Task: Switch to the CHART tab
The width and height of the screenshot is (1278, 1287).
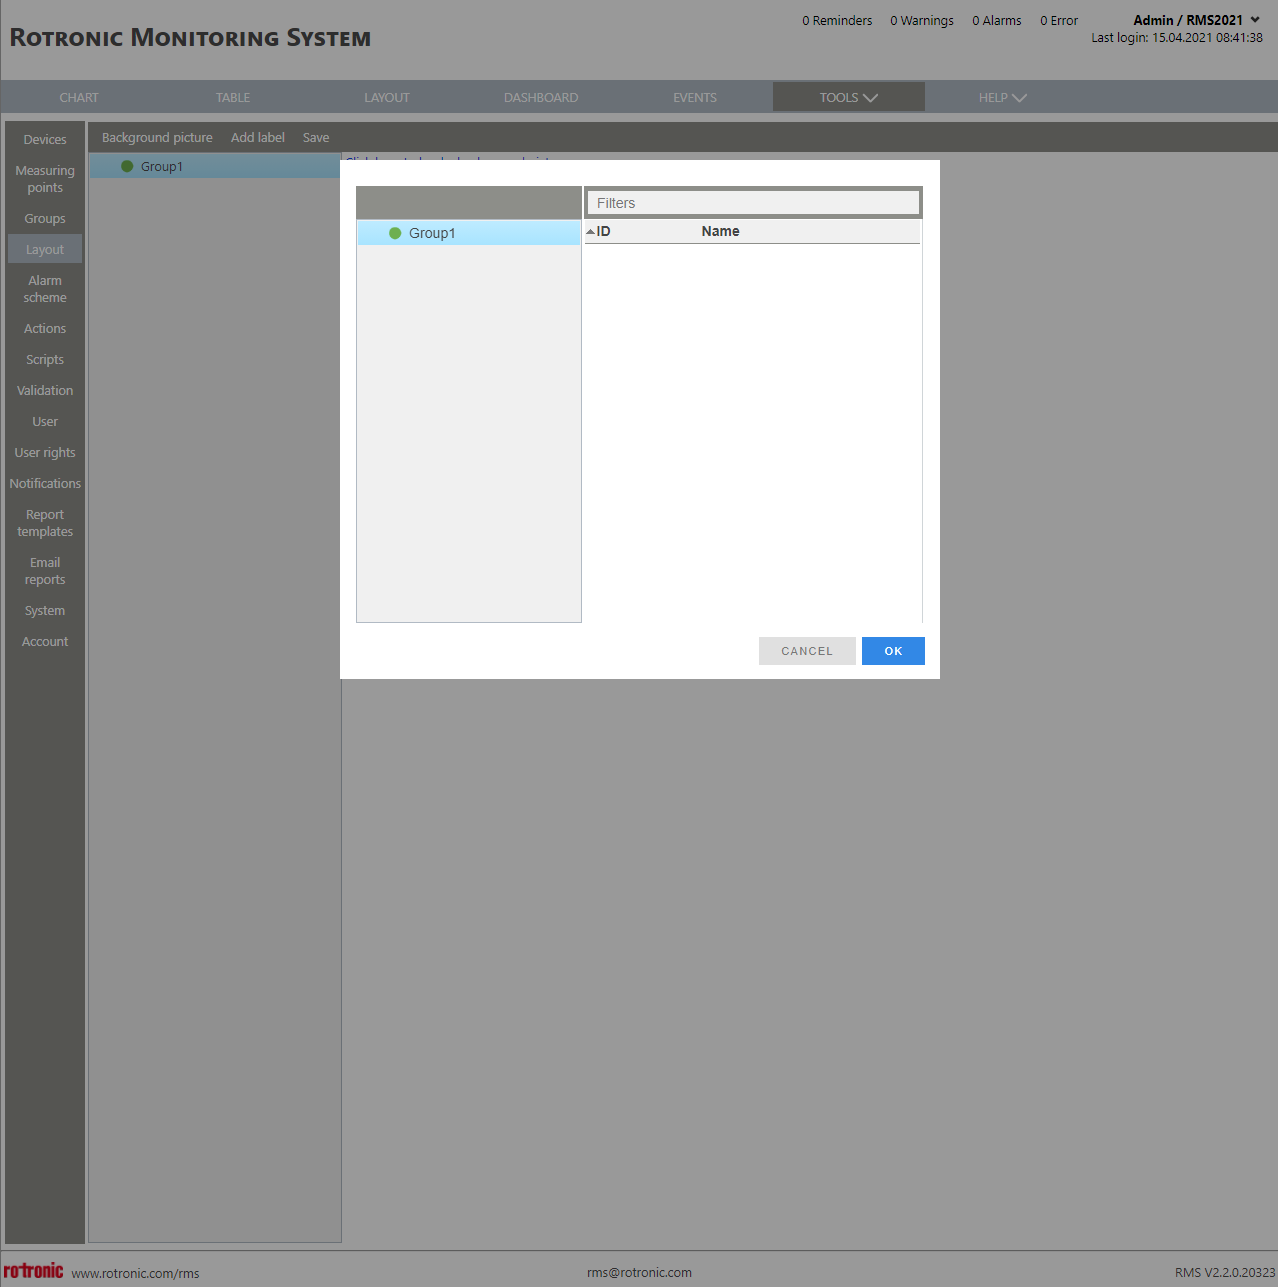Action: [79, 97]
